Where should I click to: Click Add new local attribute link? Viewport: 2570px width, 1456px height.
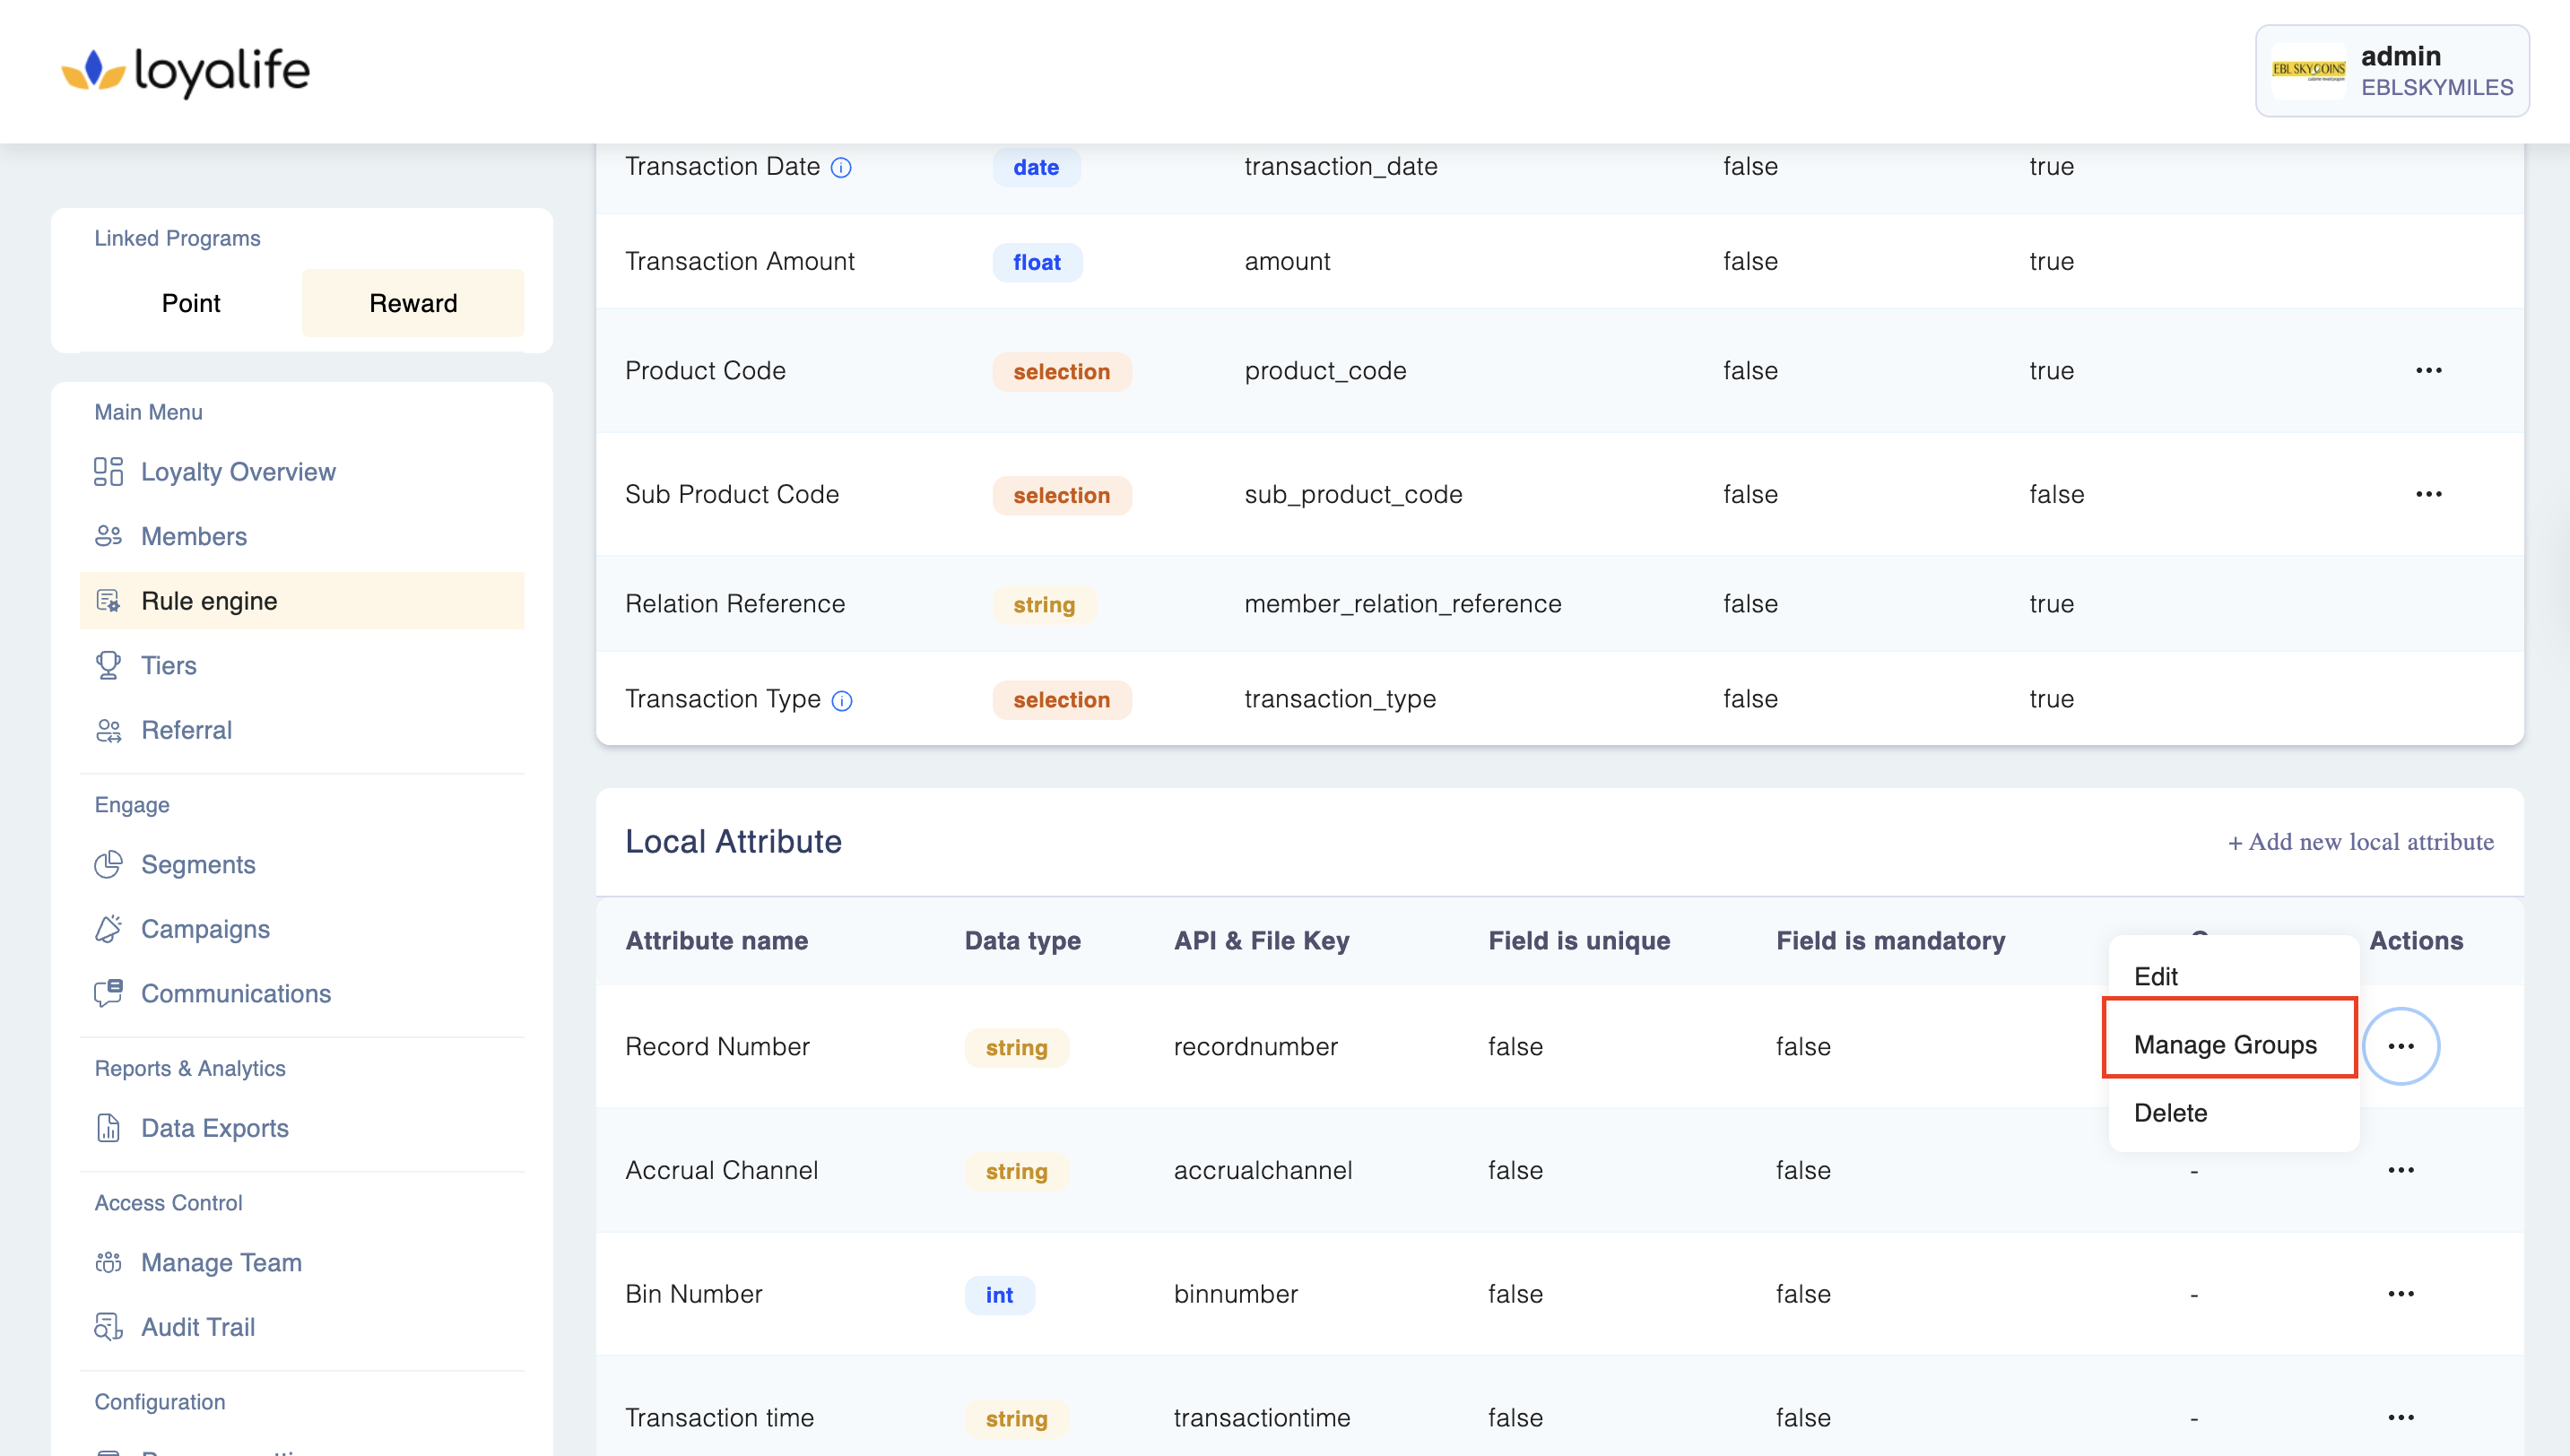tap(2360, 842)
